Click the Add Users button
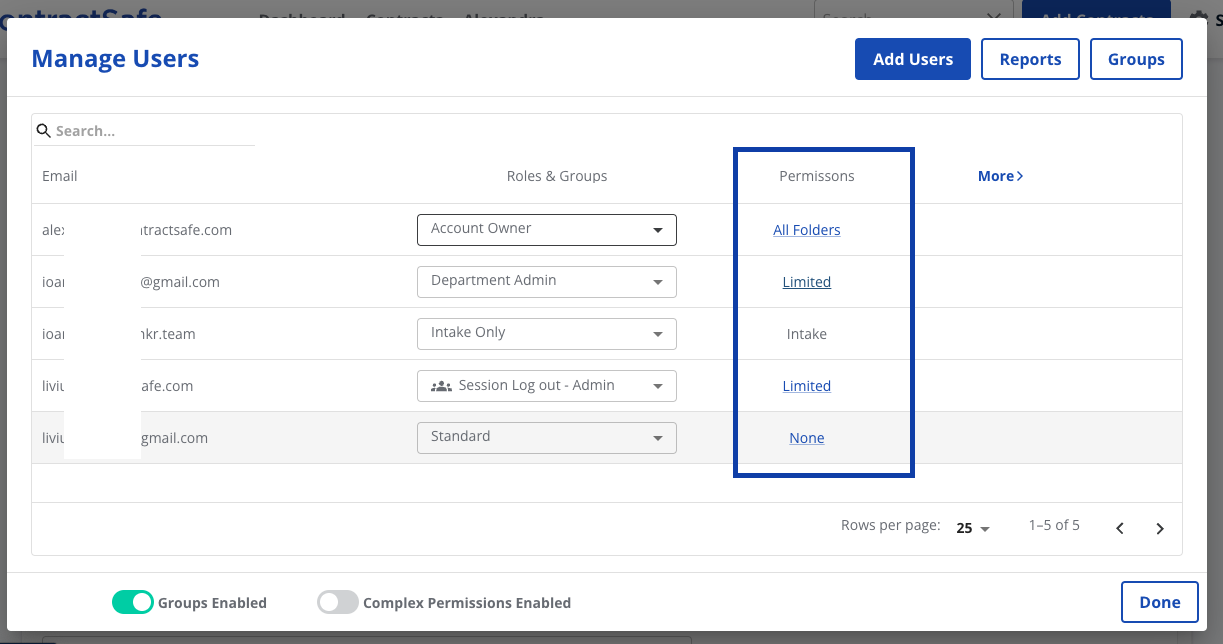 pos(912,58)
